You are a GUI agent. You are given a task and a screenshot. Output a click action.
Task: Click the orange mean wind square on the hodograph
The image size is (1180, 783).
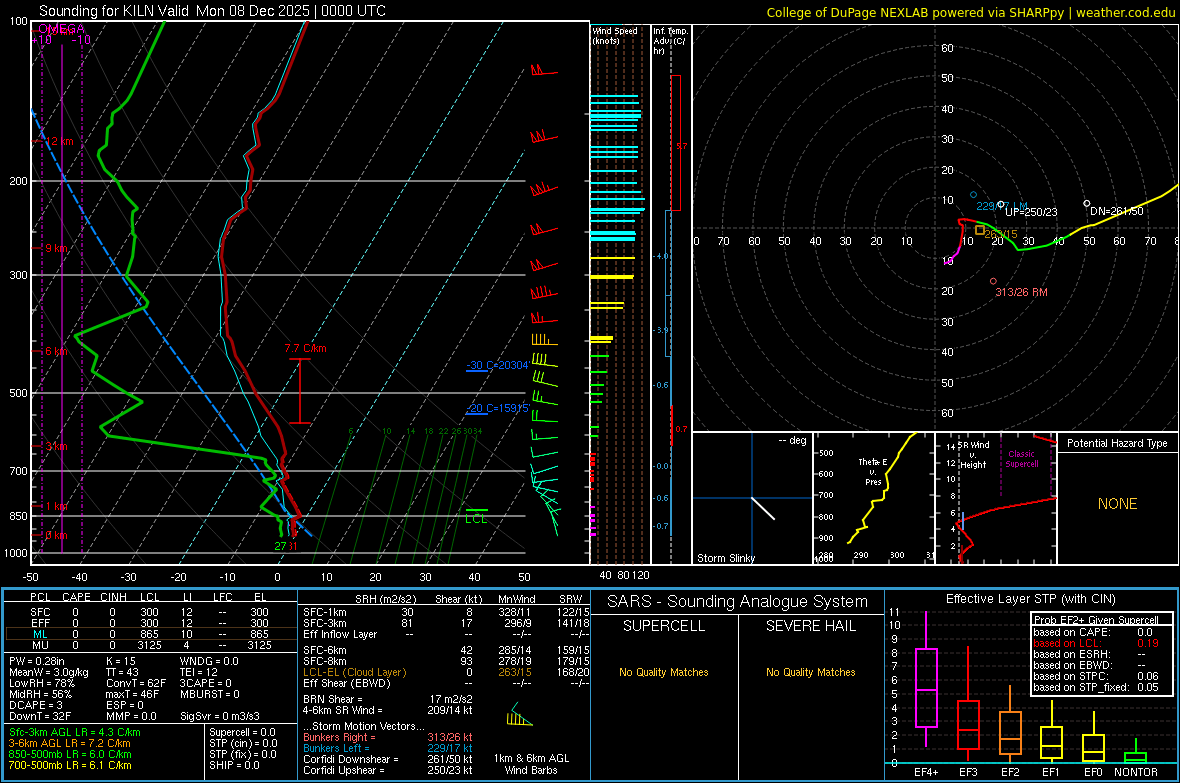[x=980, y=230]
